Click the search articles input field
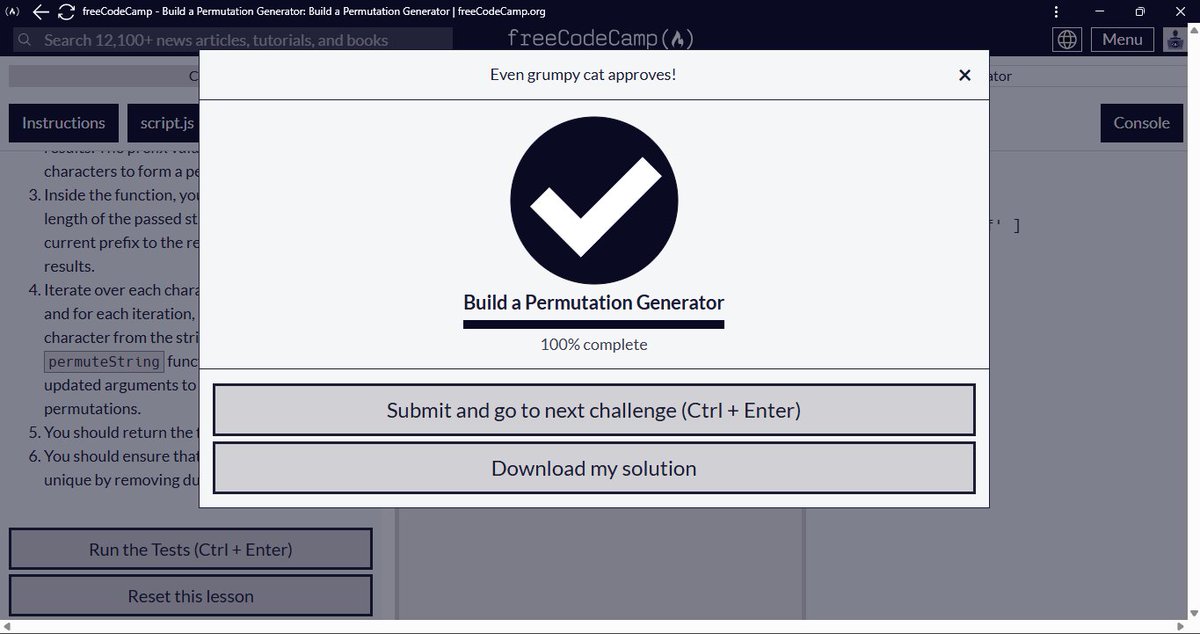 232,40
